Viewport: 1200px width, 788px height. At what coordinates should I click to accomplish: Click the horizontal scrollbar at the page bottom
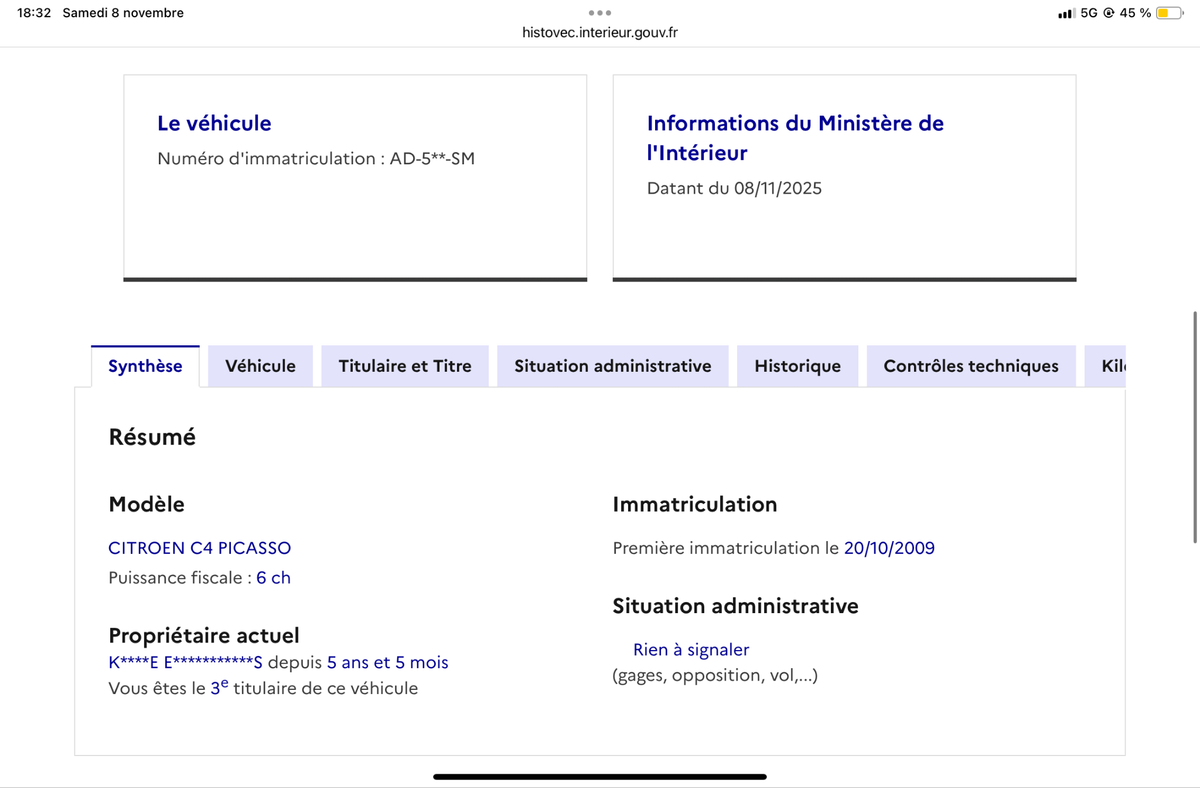point(599,775)
